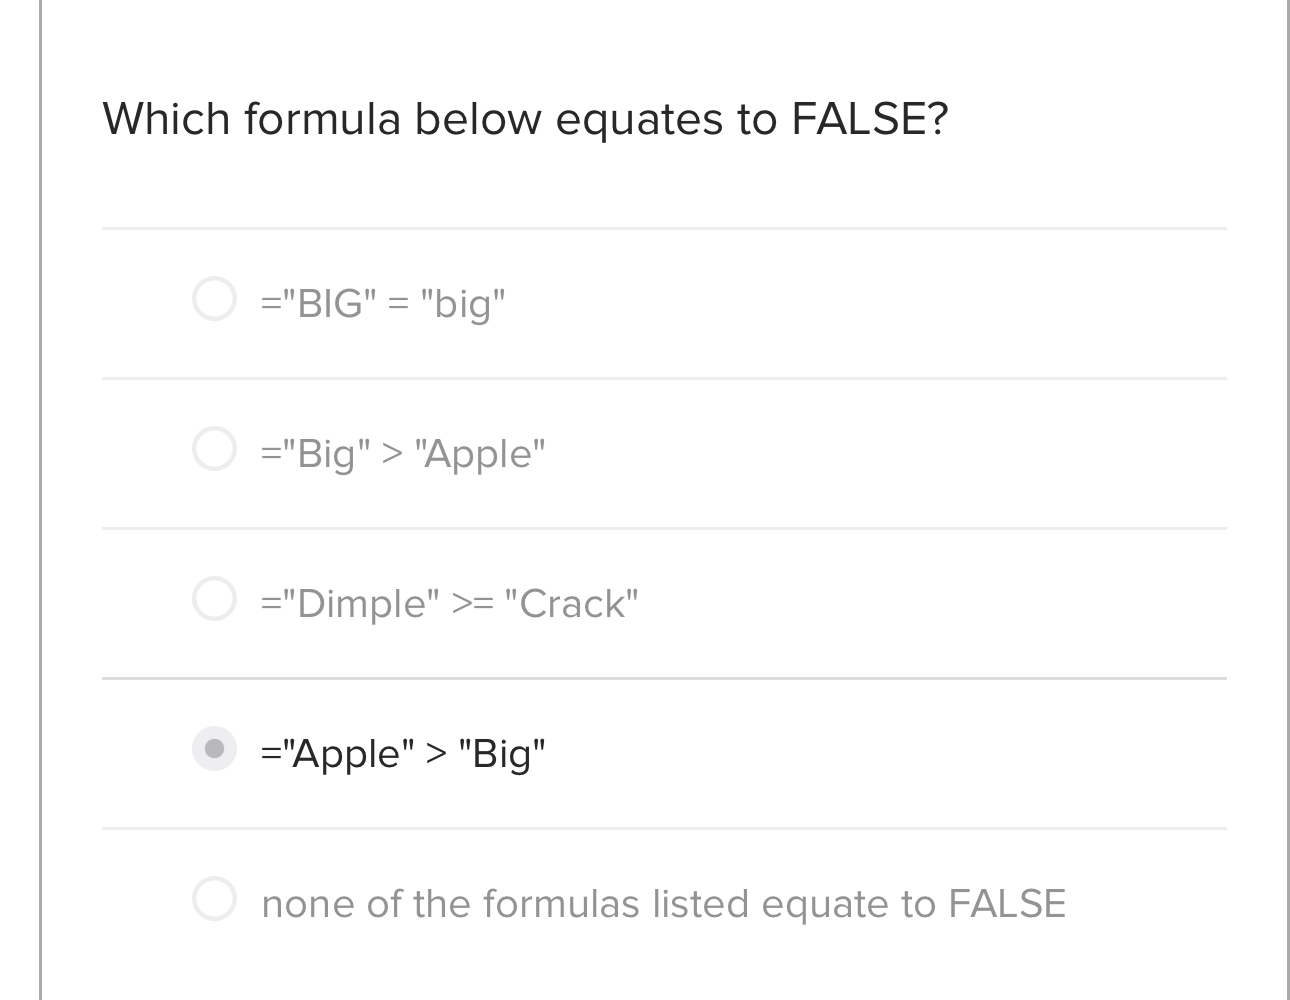Screen dimensions: 1290x1000
Task: Click the answer text ="Dimple" >= "Crack"
Action: 450,601
